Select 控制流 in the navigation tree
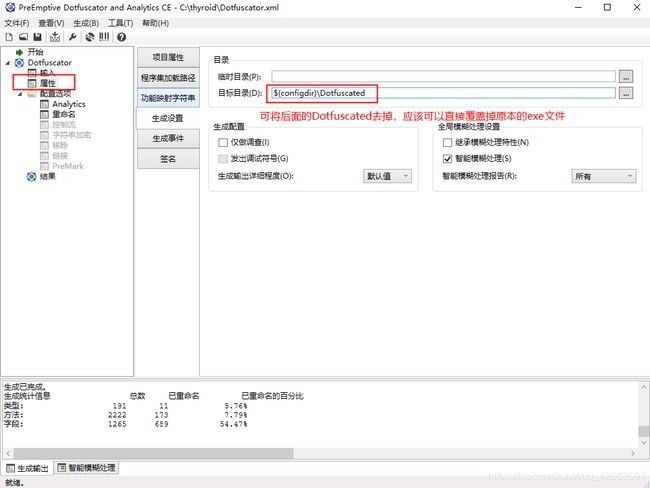This screenshot has height=488, width=650. click(x=64, y=125)
